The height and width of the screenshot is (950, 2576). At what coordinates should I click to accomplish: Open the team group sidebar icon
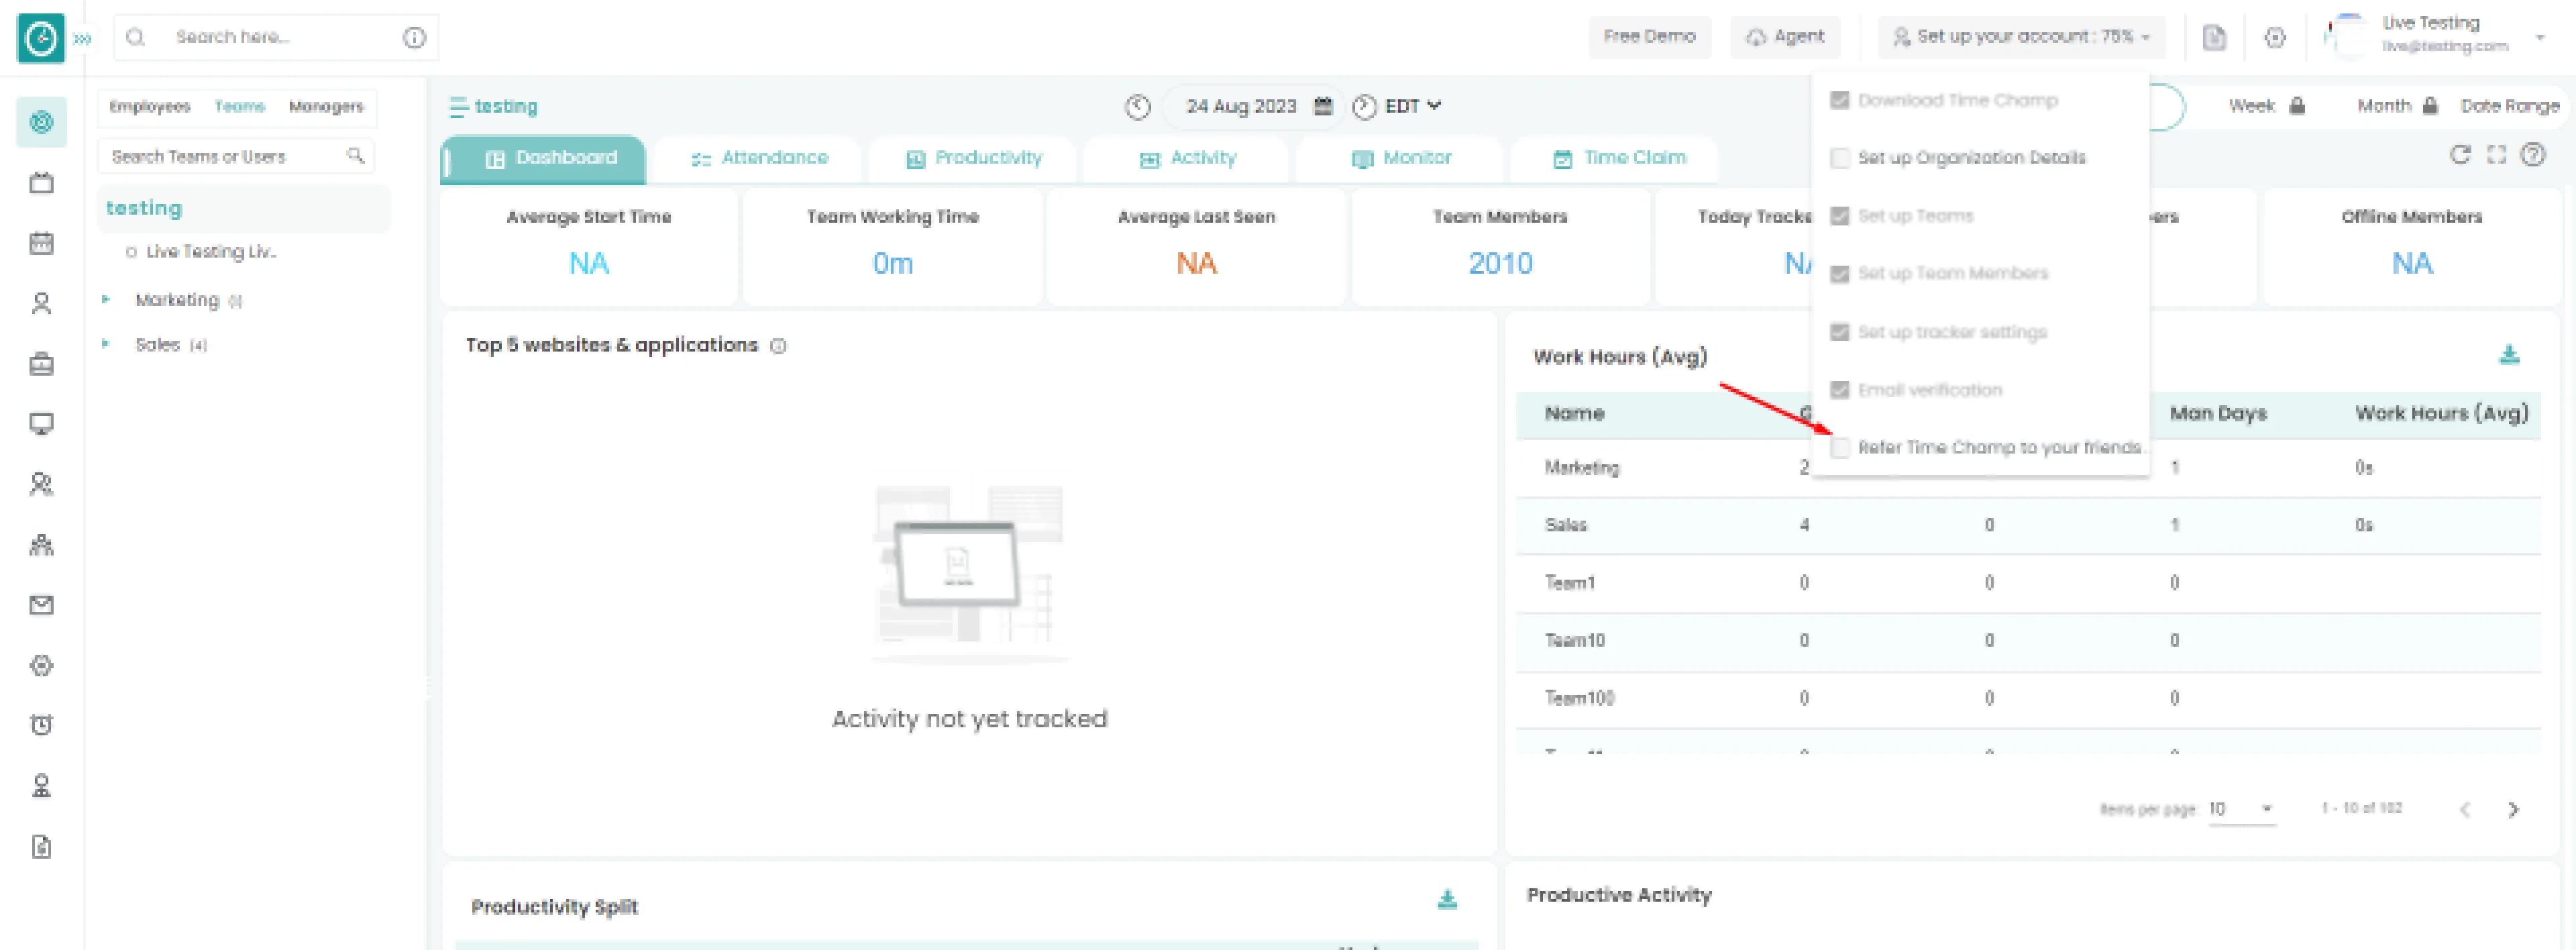[x=41, y=545]
